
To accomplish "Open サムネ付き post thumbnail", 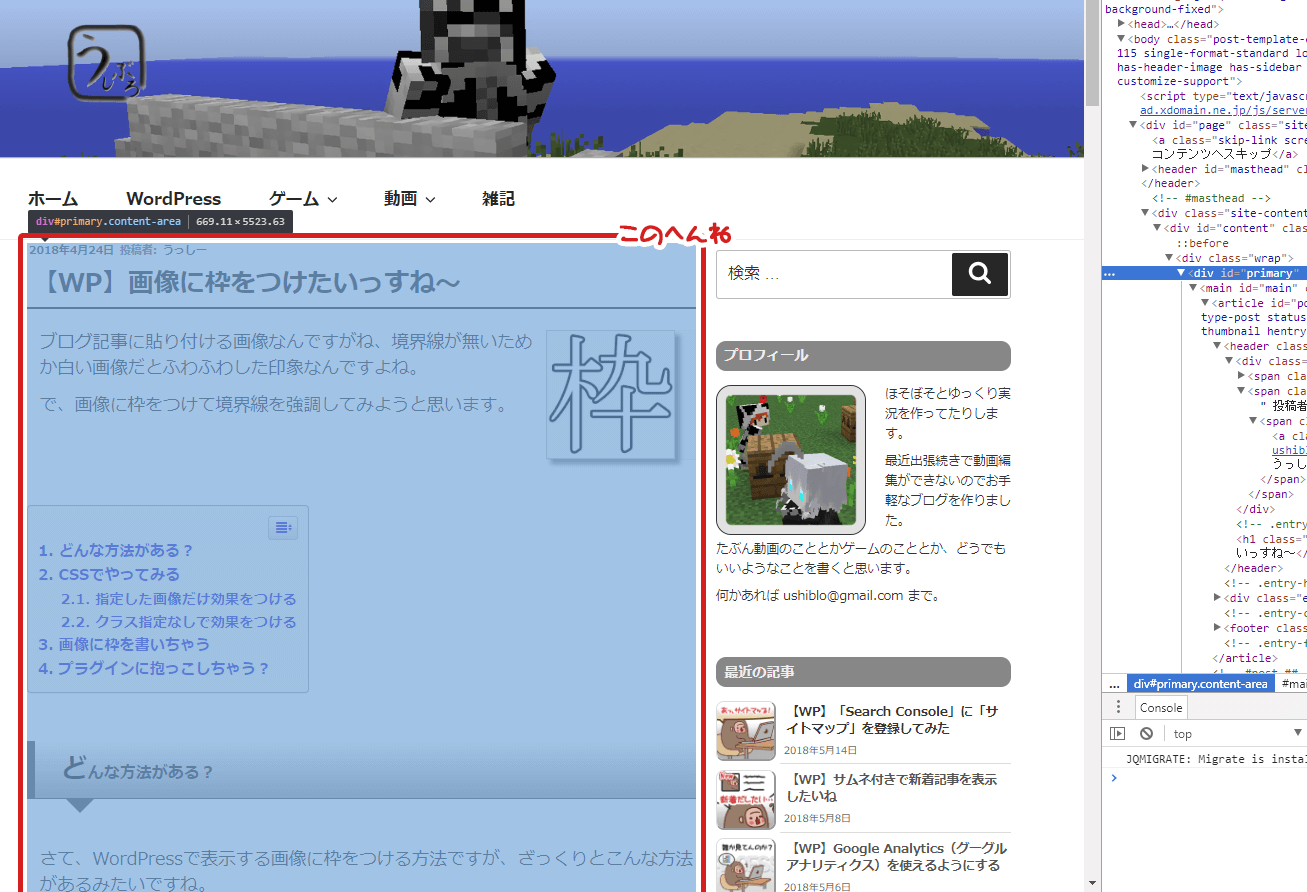I will point(746,799).
